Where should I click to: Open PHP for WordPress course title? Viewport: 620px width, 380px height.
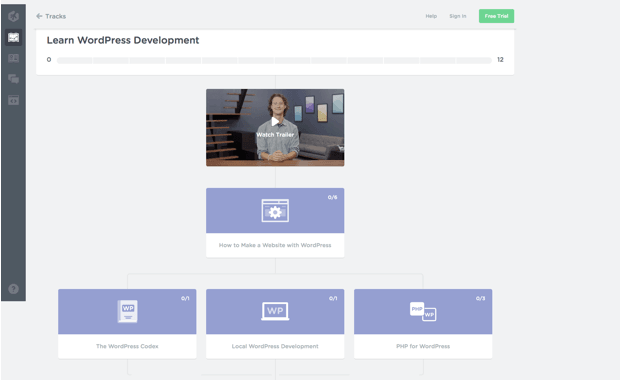tap(423, 346)
